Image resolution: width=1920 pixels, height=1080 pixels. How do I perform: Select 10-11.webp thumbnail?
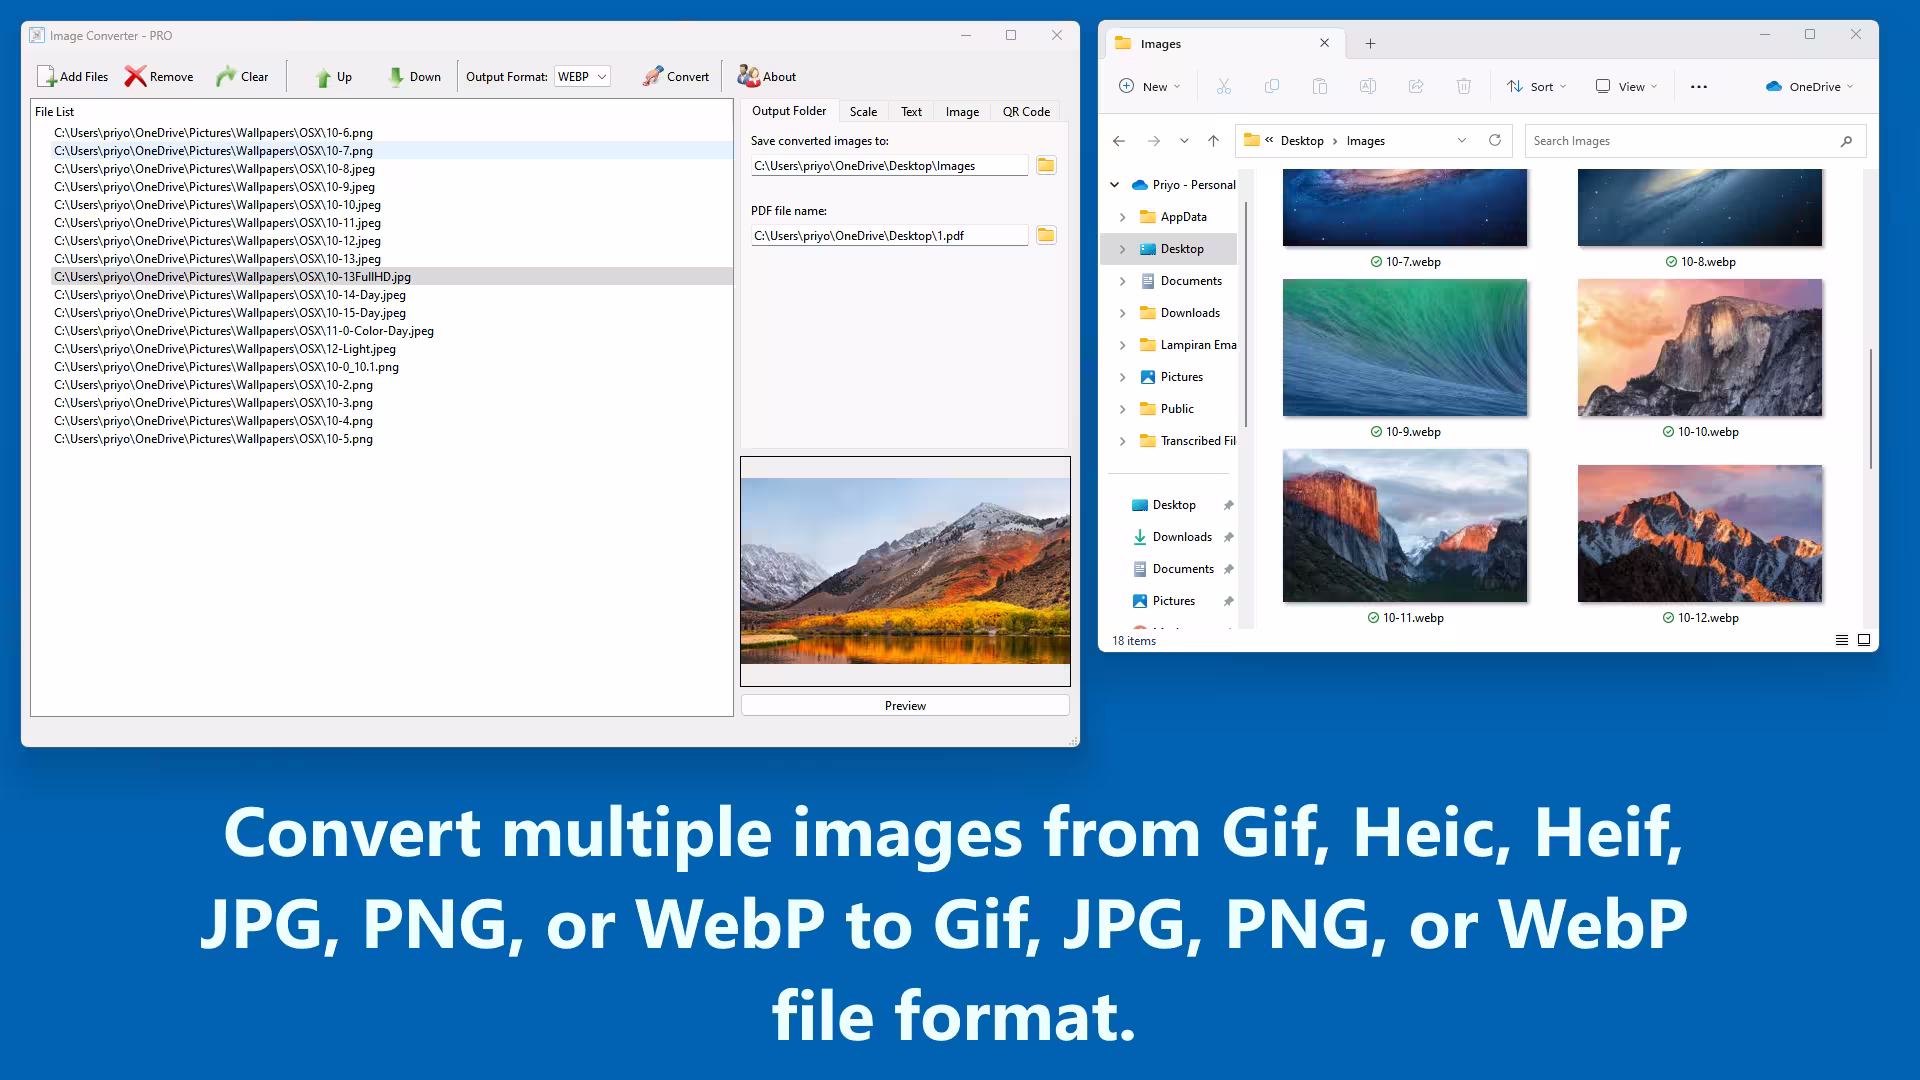[1405, 526]
